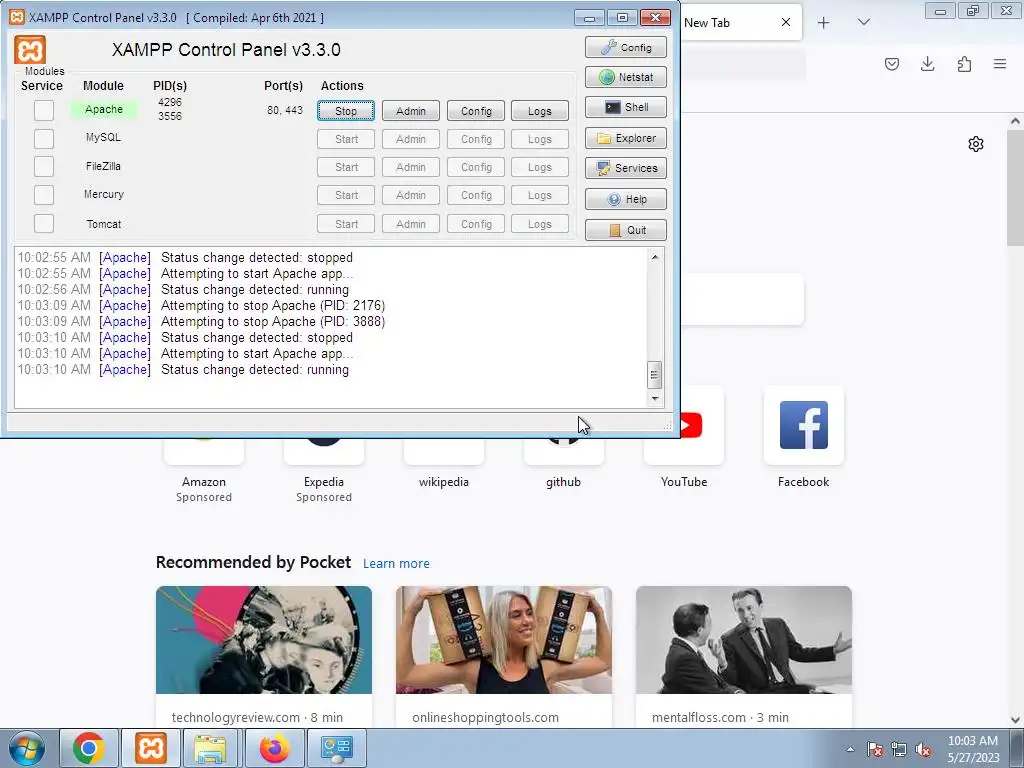Open the mentalfloss.com article thumbnail
Viewport: 1024px width, 768px height.
click(x=744, y=640)
